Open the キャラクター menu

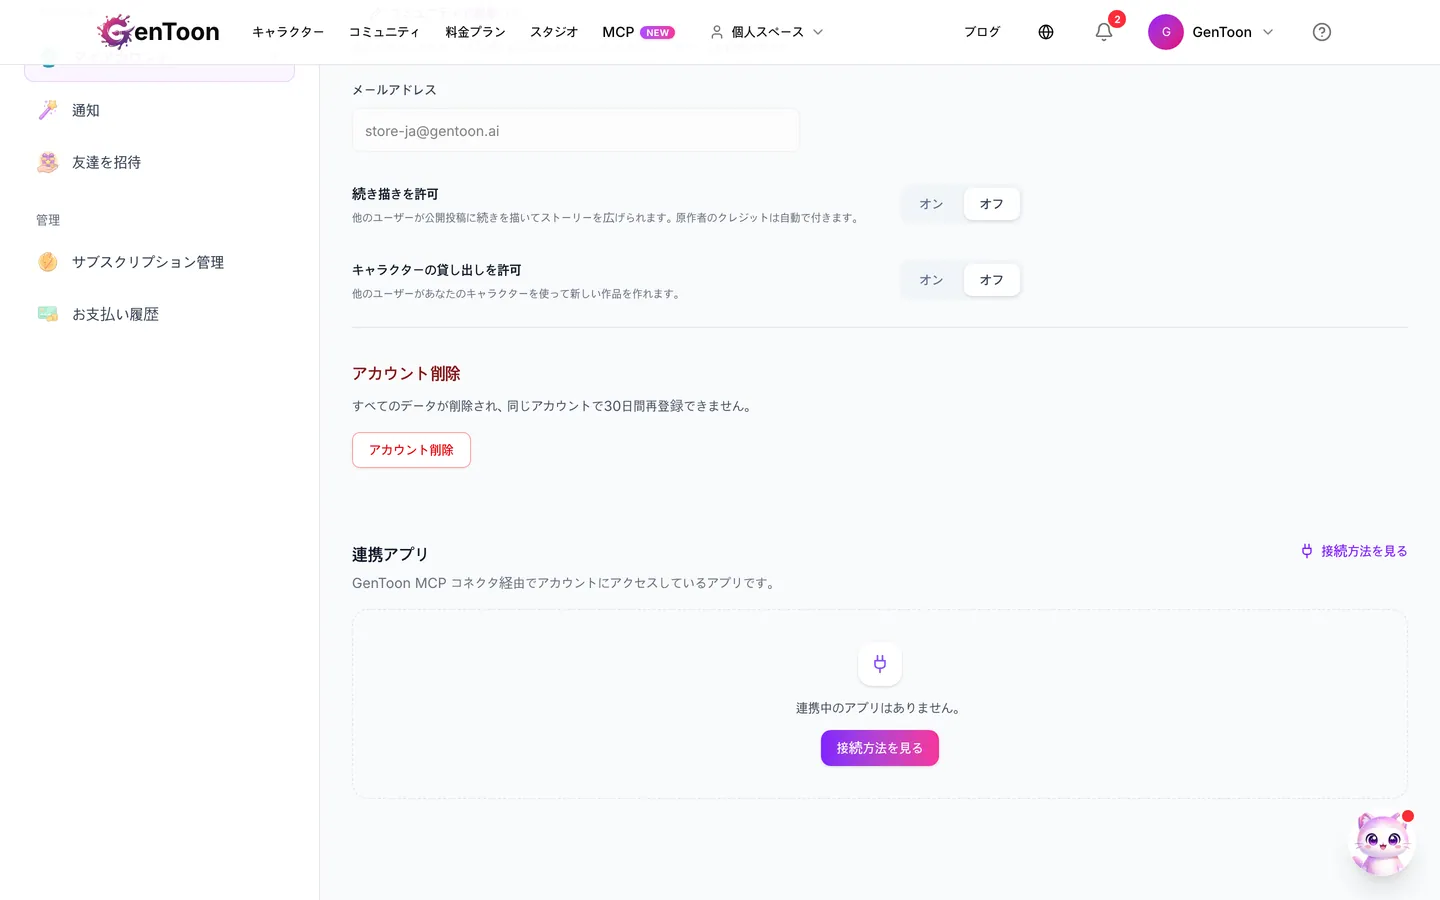288,32
